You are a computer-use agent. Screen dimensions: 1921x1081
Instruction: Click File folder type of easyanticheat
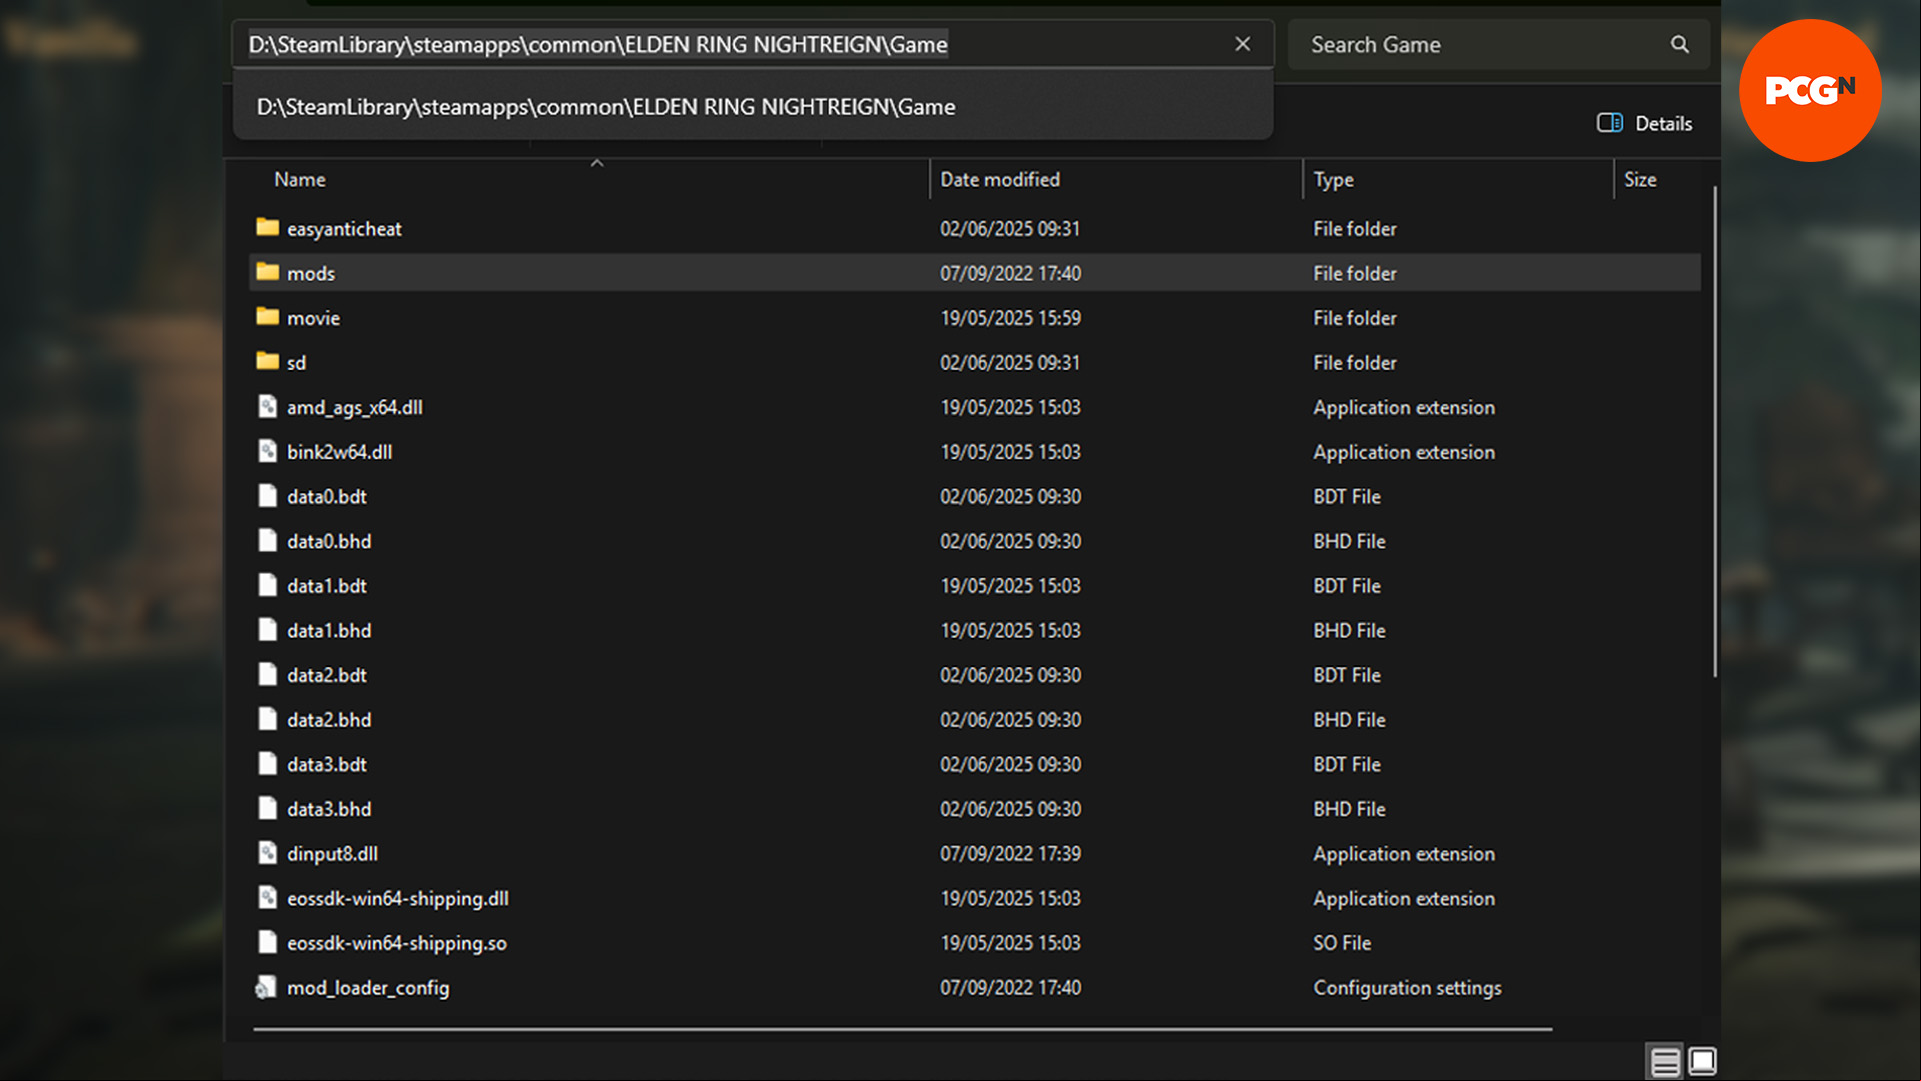coord(1355,229)
